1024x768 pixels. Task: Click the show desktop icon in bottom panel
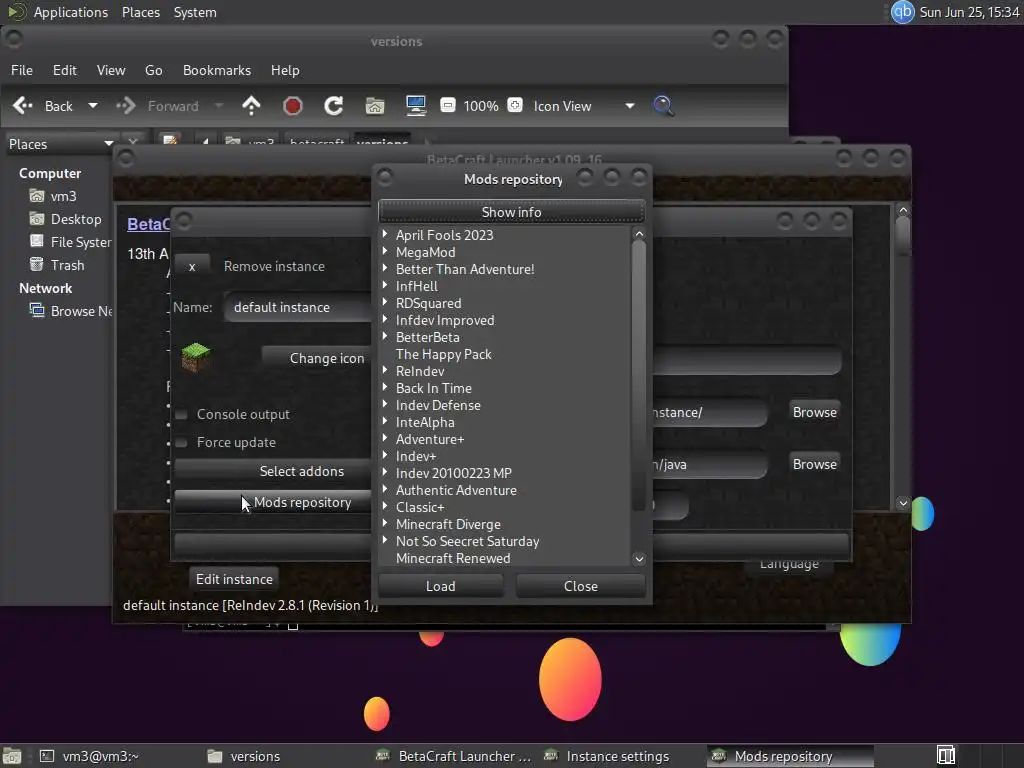(12, 756)
